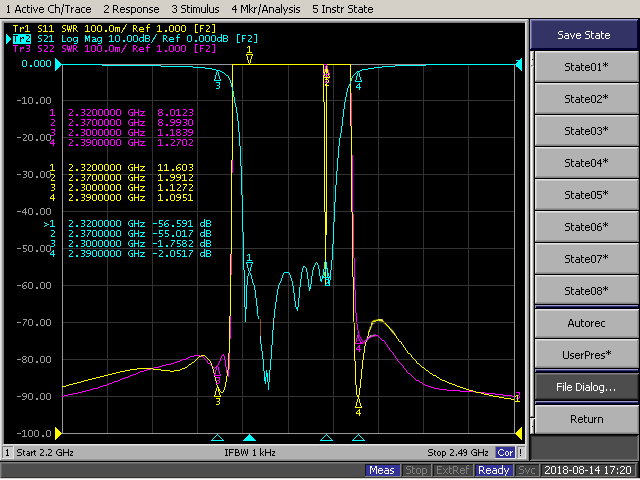640x480 pixels.
Task: Click the yellow reference arrow at -100.0
Action: 58,433
